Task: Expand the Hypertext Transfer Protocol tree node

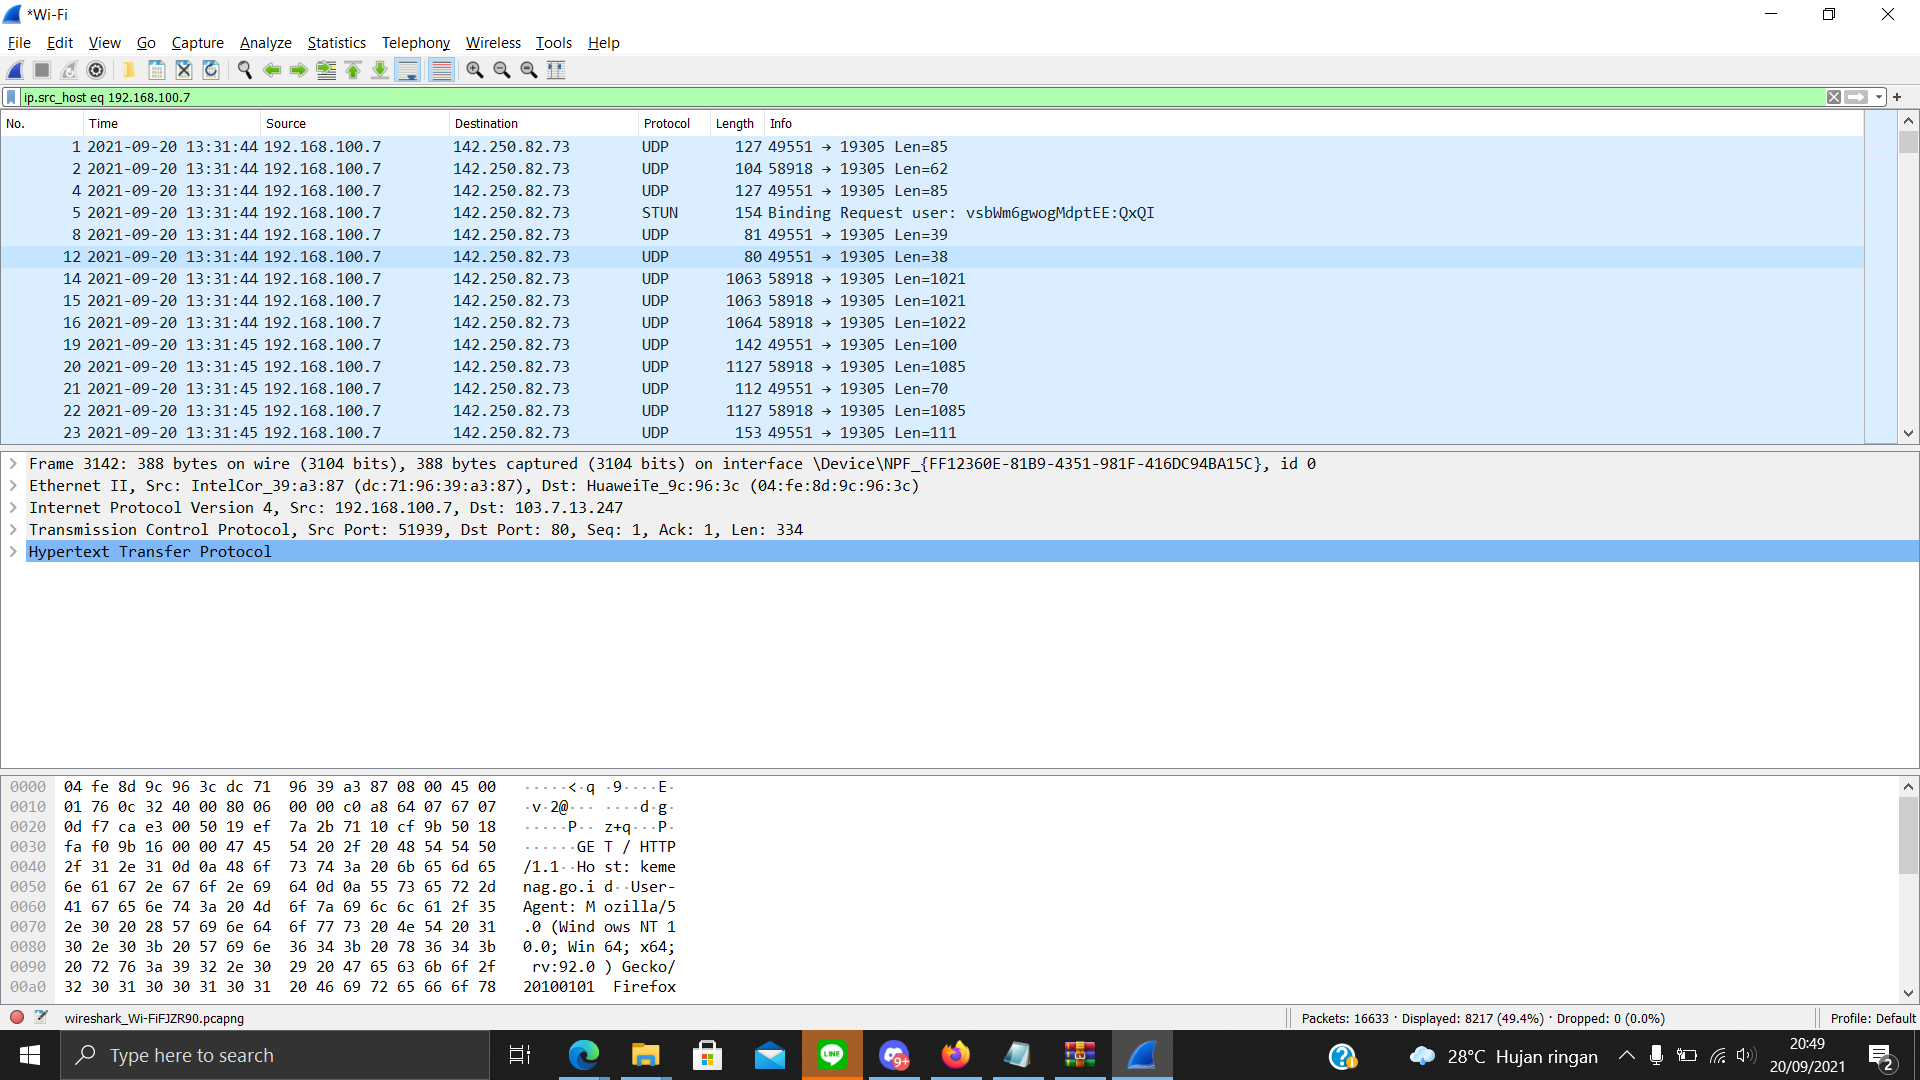Action: [14, 552]
